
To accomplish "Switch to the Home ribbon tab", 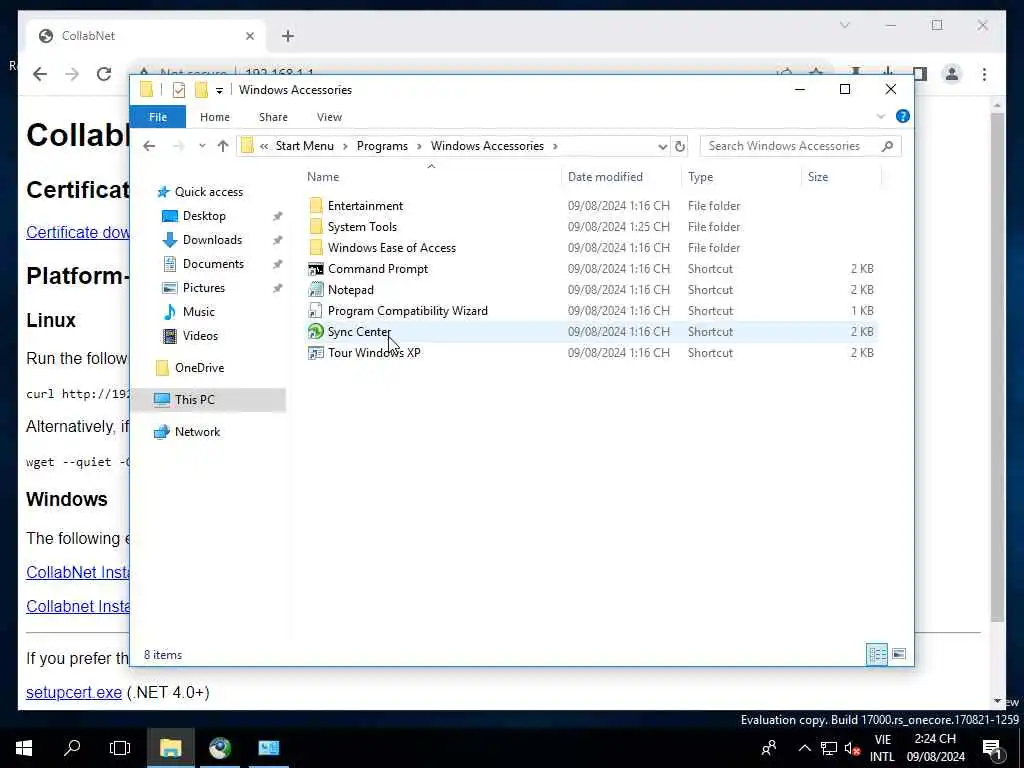I will pos(215,117).
